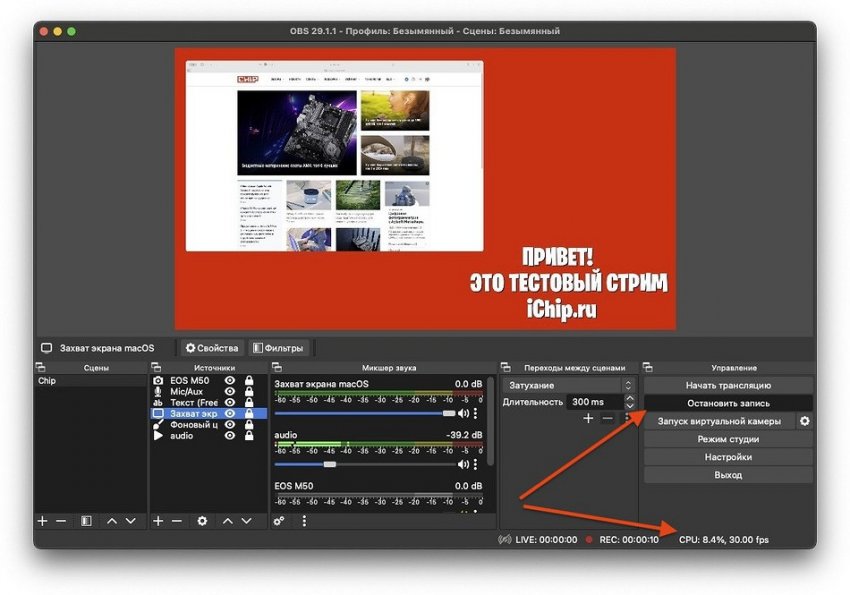Adjust the audio channel volume slider
The width and height of the screenshot is (850, 595).
tap(330, 464)
